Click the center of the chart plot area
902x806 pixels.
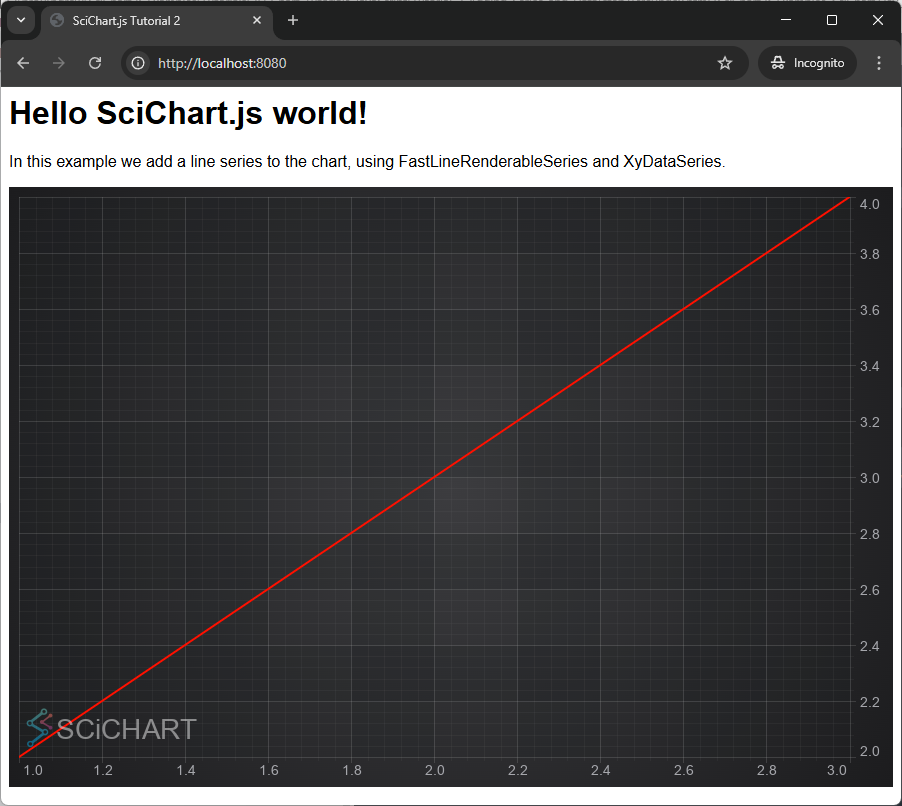pos(435,477)
